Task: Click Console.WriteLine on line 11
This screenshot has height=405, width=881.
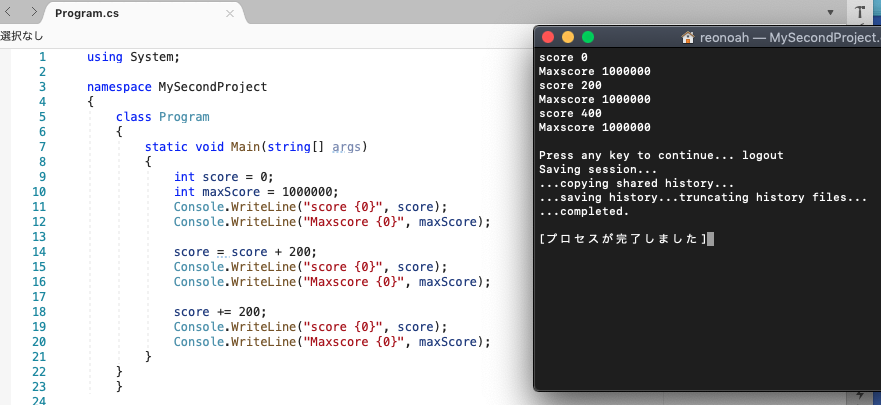Action: point(235,207)
